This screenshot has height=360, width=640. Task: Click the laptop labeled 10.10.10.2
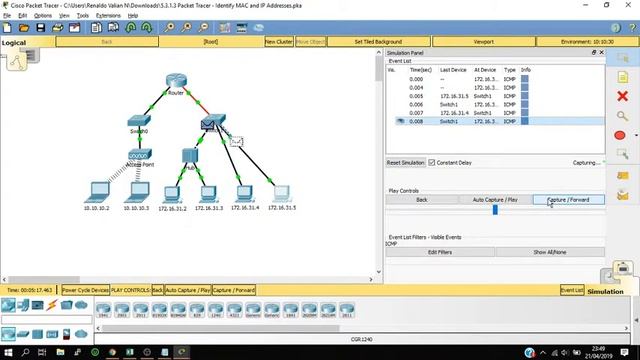tap(98, 192)
